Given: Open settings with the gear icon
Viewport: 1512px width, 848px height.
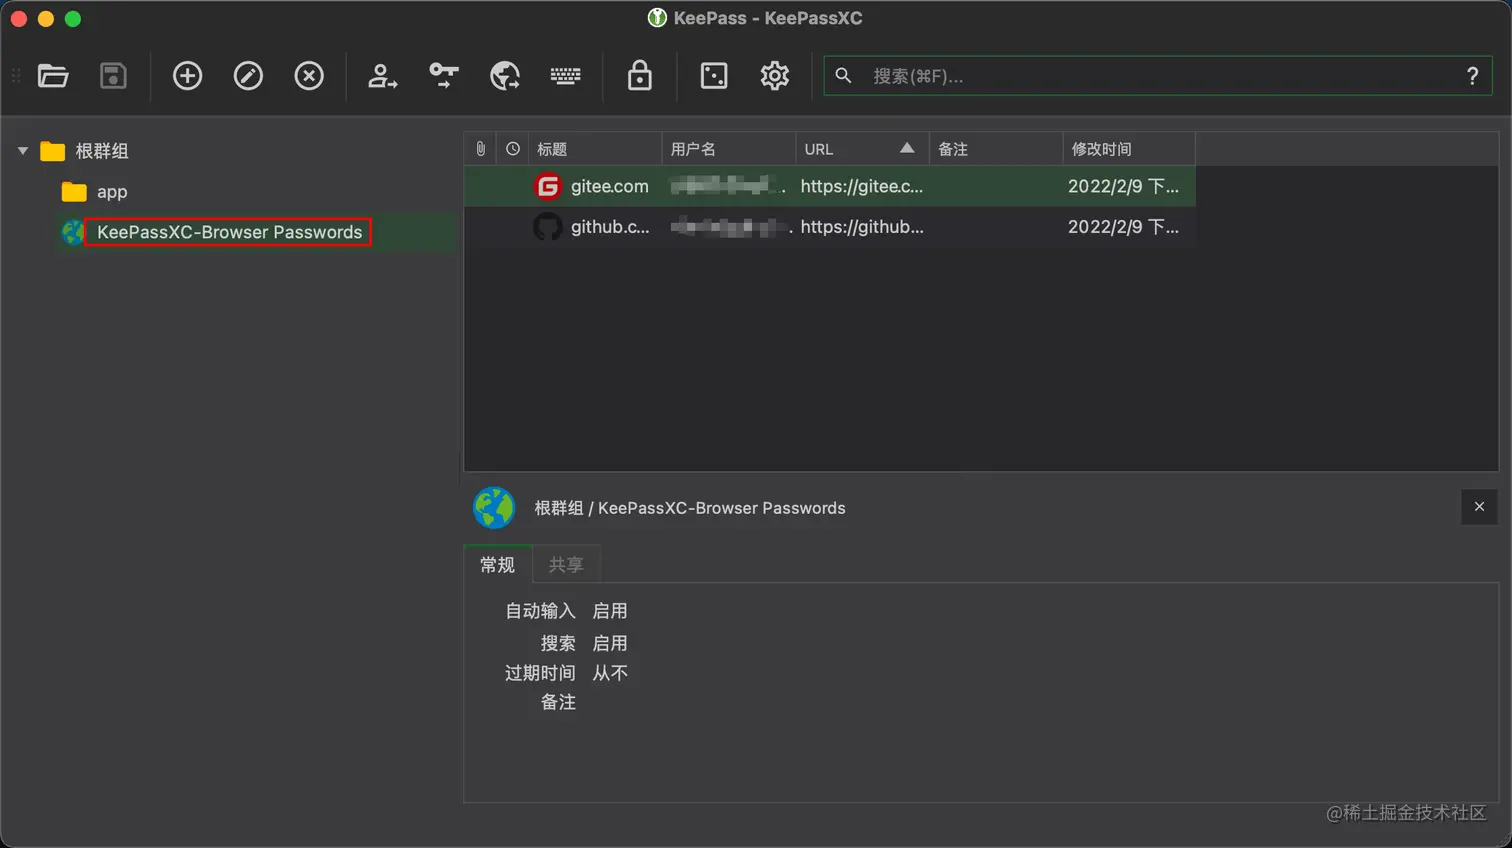Looking at the screenshot, I should coord(775,76).
